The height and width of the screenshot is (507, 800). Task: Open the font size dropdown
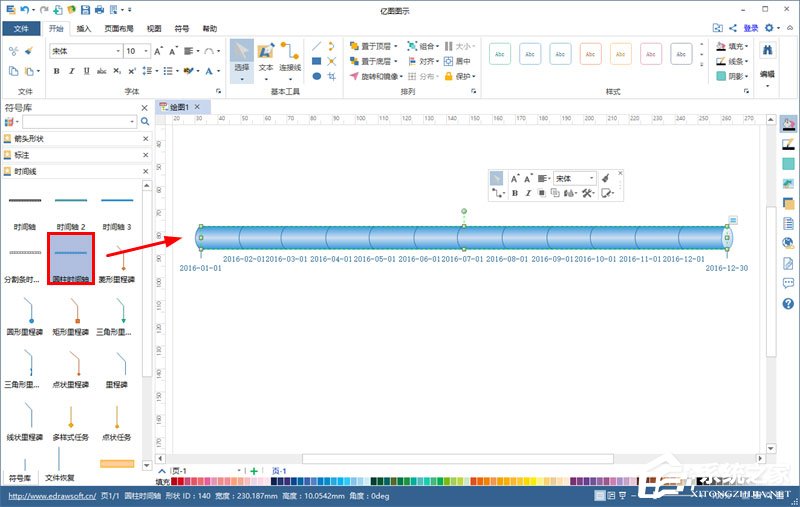[146, 51]
